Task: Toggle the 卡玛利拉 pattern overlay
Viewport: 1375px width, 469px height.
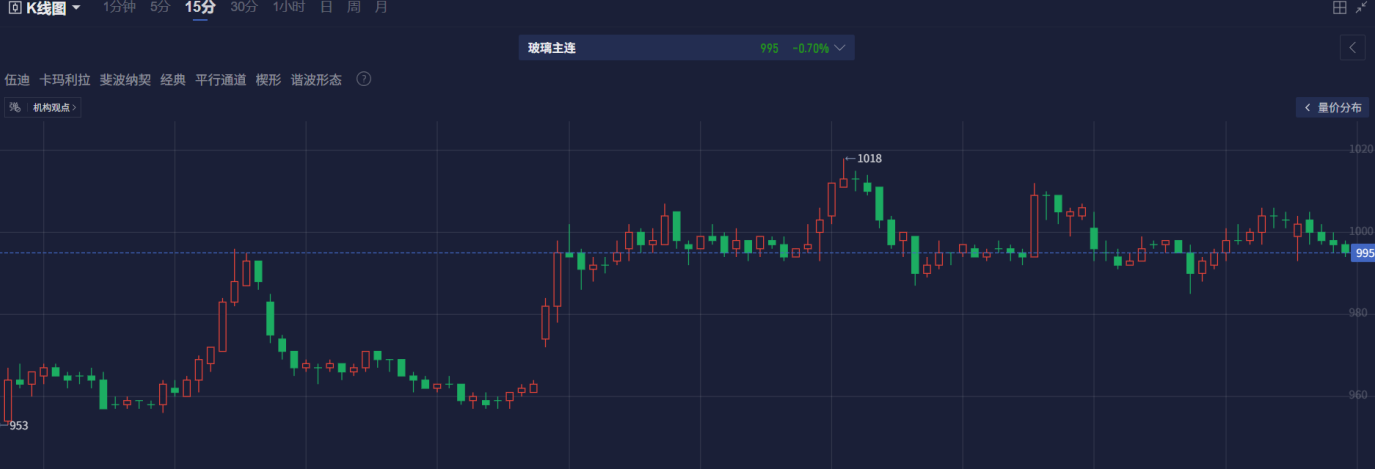Action: 65,80
